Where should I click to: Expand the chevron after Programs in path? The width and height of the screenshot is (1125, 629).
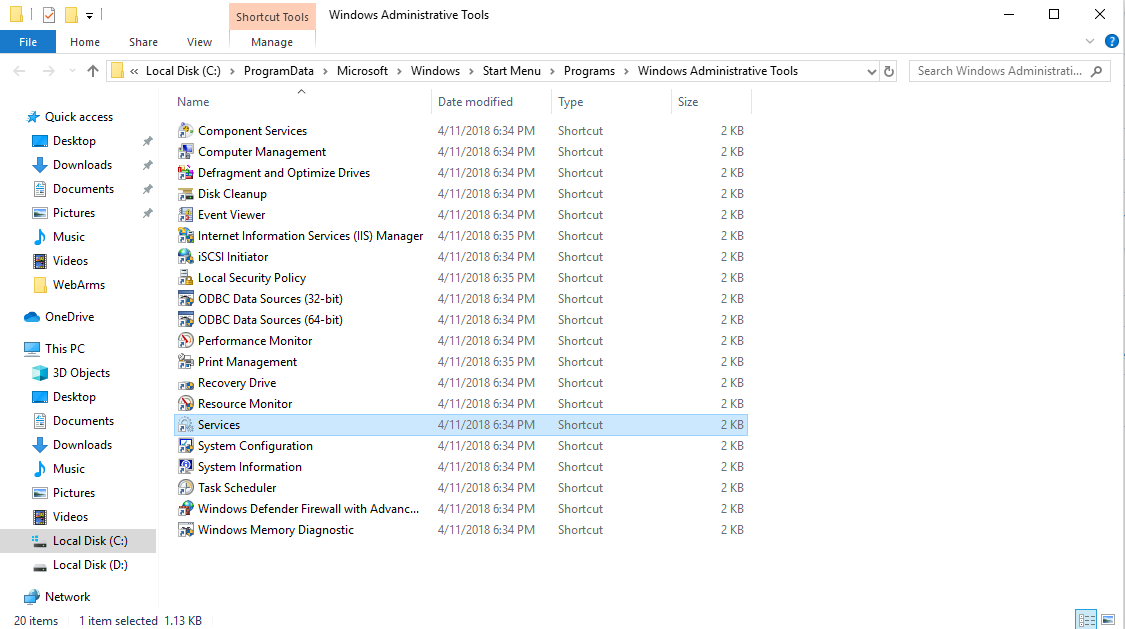[626, 71]
